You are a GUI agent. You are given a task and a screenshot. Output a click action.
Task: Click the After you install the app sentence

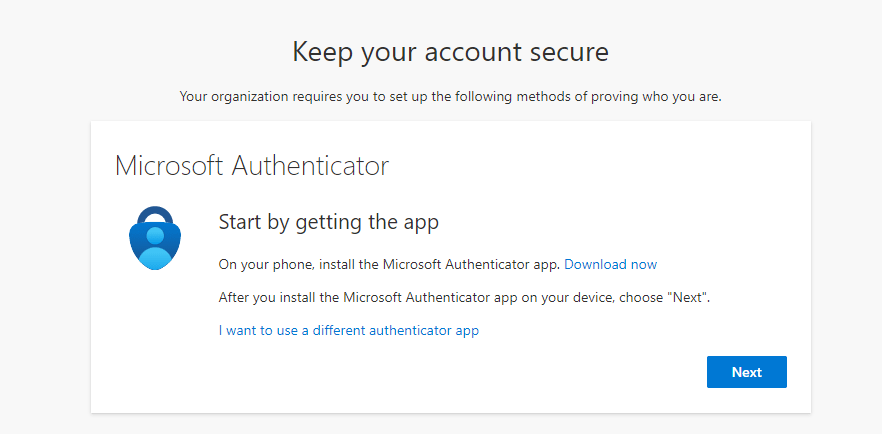tap(465, 297)
